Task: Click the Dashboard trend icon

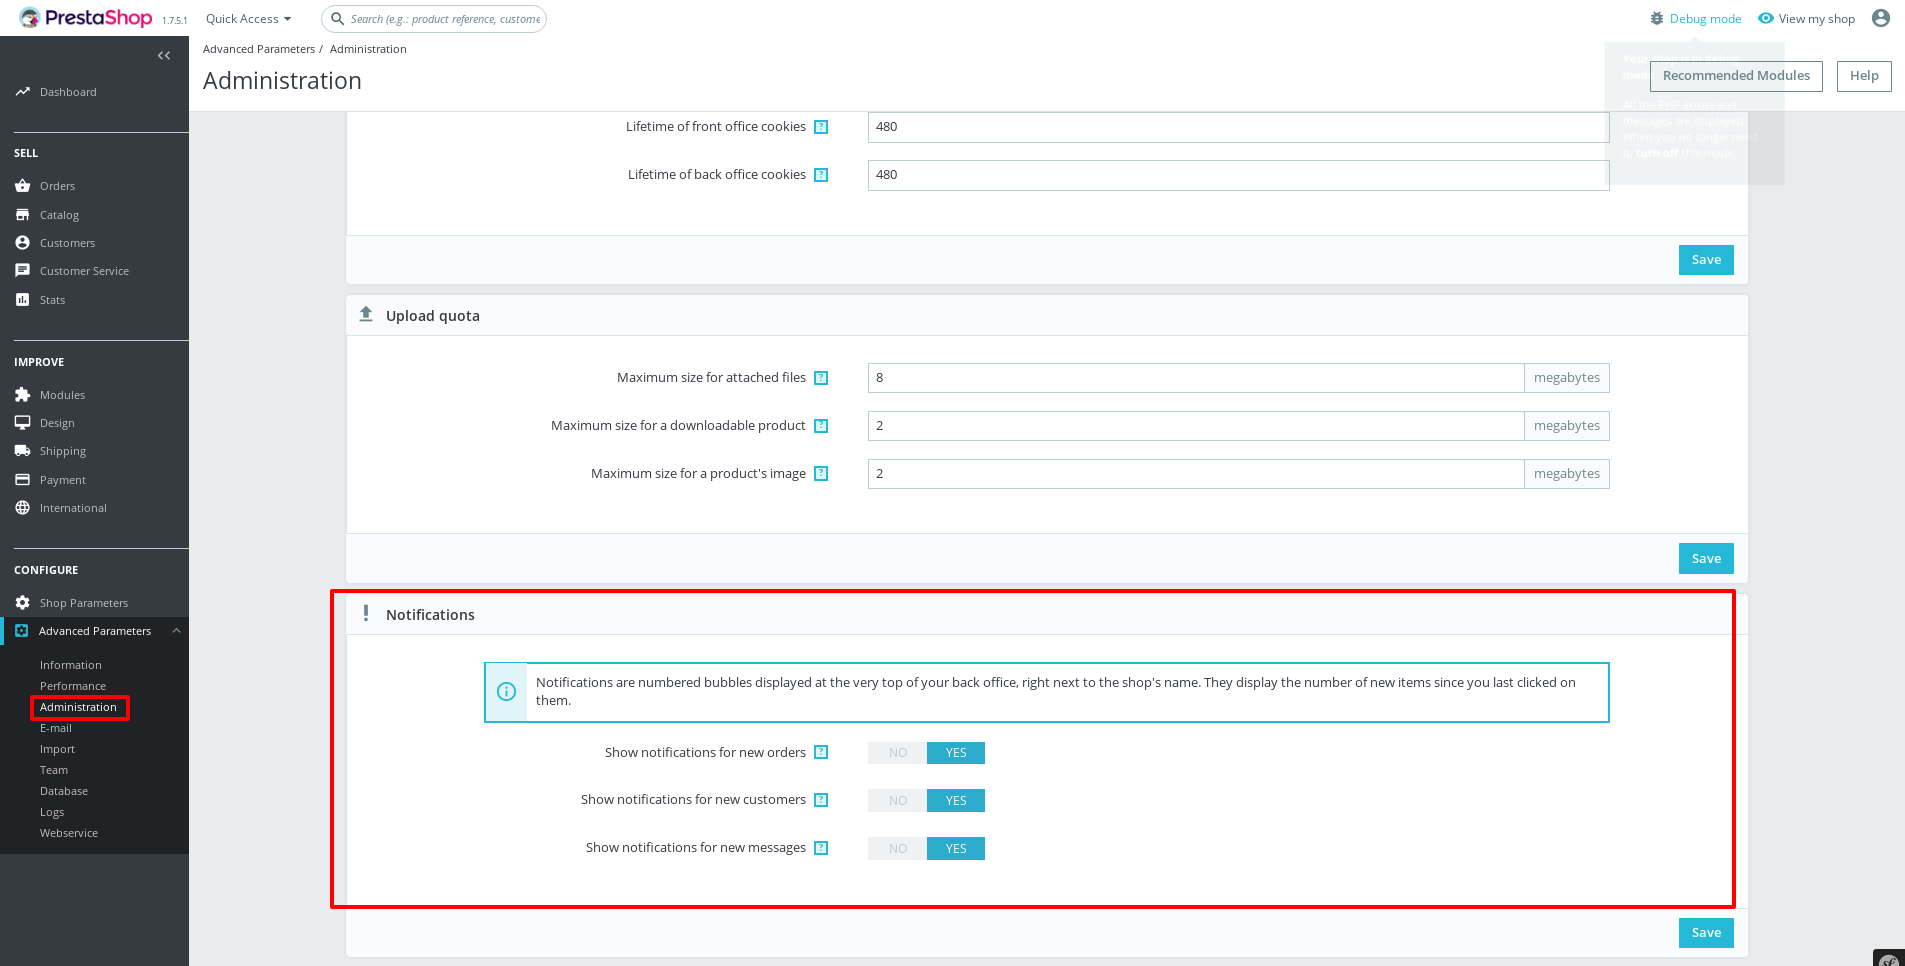Action: (x=23, y=92)
